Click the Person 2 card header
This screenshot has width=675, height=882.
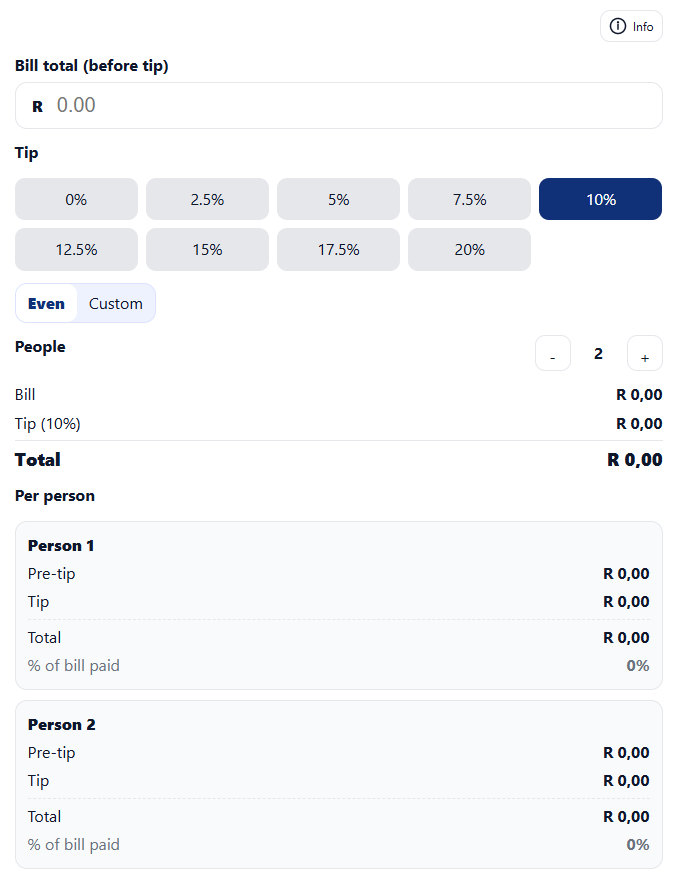[x=61, y=724]
